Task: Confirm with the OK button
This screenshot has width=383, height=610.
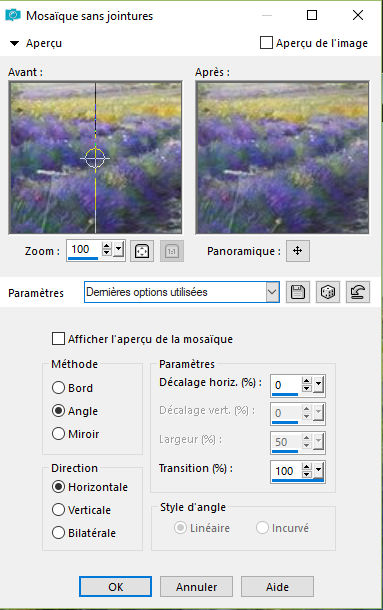Action: pos(116,586)
